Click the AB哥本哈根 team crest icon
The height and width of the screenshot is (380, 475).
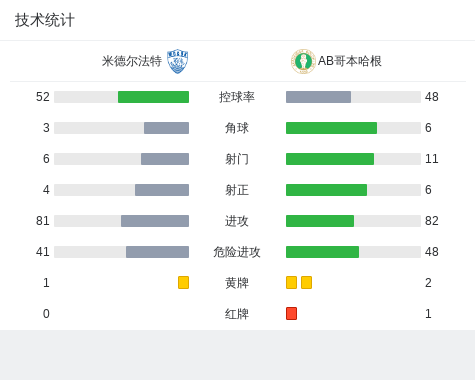pyautogui.click(x=303, y=62)
